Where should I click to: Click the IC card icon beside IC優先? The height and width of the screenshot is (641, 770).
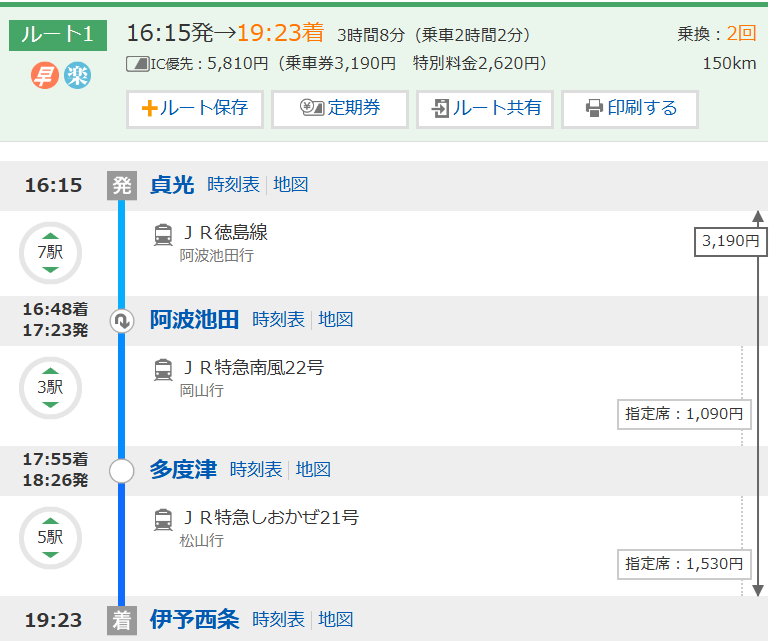(x=138, y=64)
